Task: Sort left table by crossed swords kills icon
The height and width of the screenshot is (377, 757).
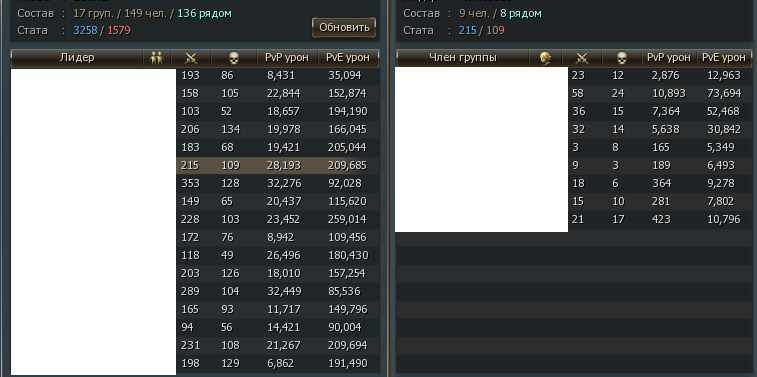Action: pos(191,58)
